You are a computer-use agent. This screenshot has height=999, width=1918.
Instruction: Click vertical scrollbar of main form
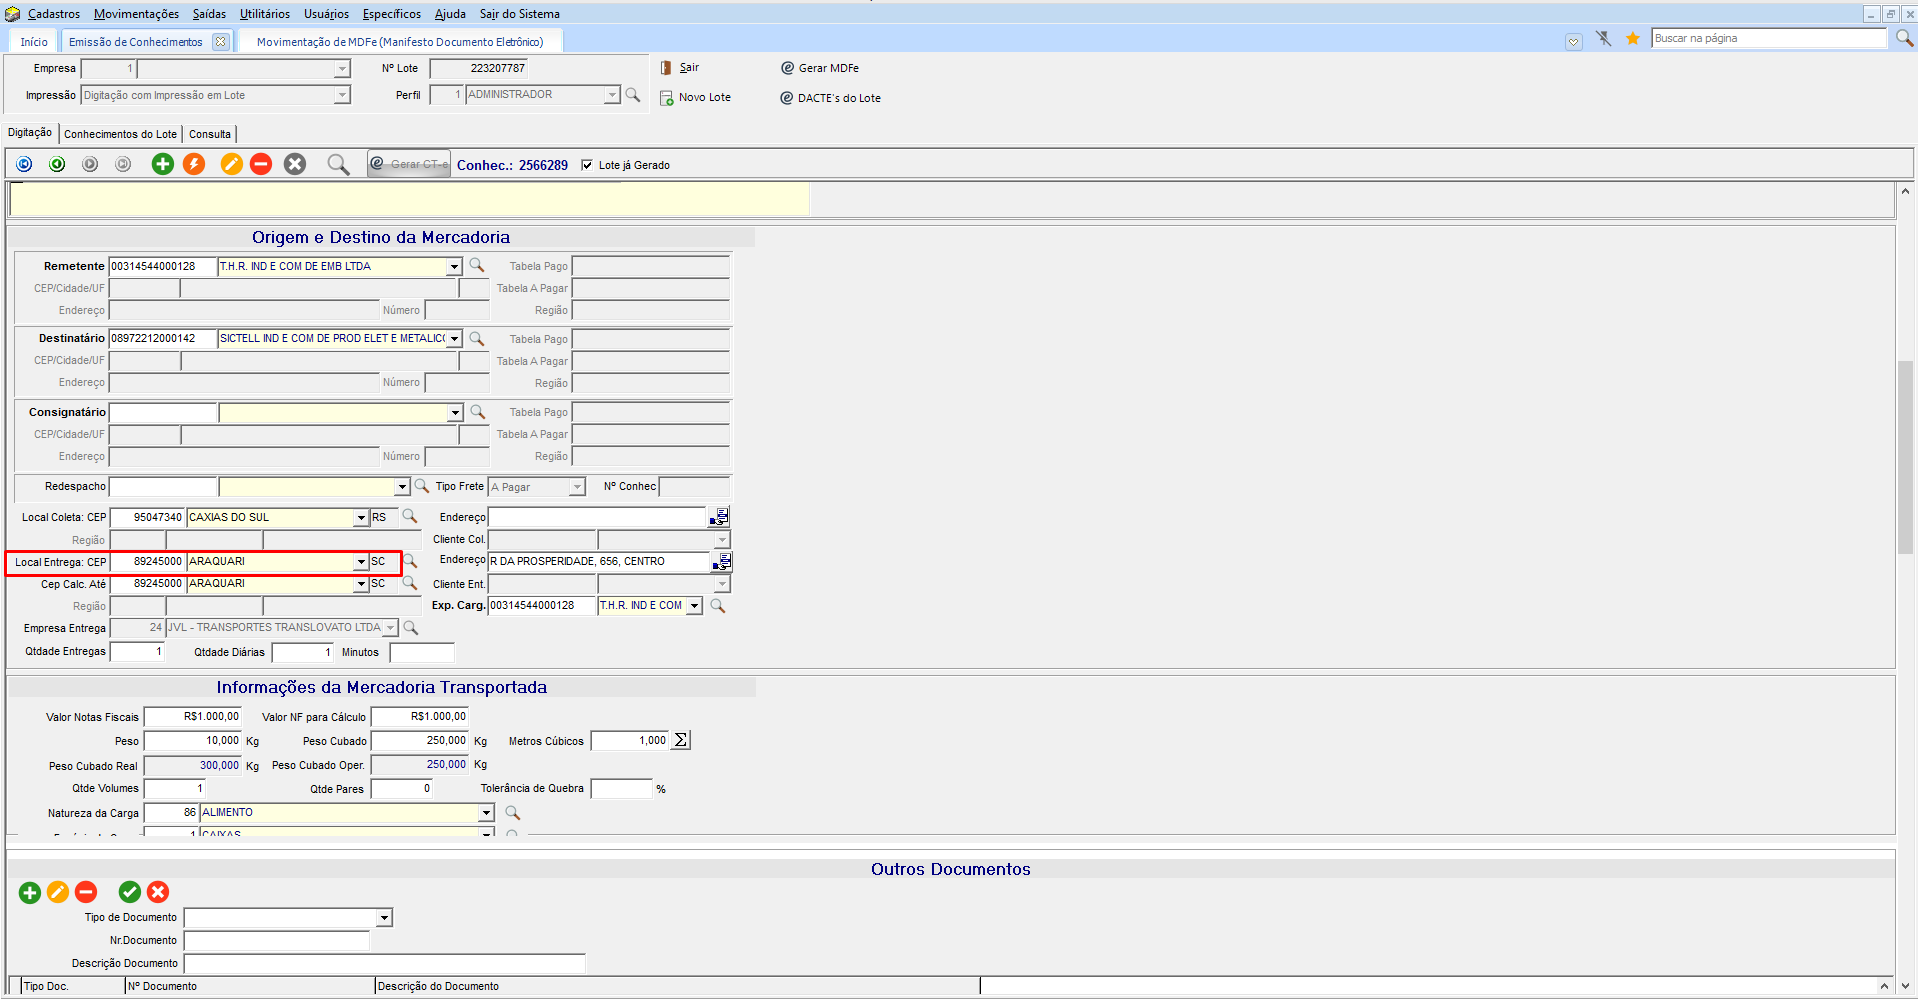coord(1905,455)
